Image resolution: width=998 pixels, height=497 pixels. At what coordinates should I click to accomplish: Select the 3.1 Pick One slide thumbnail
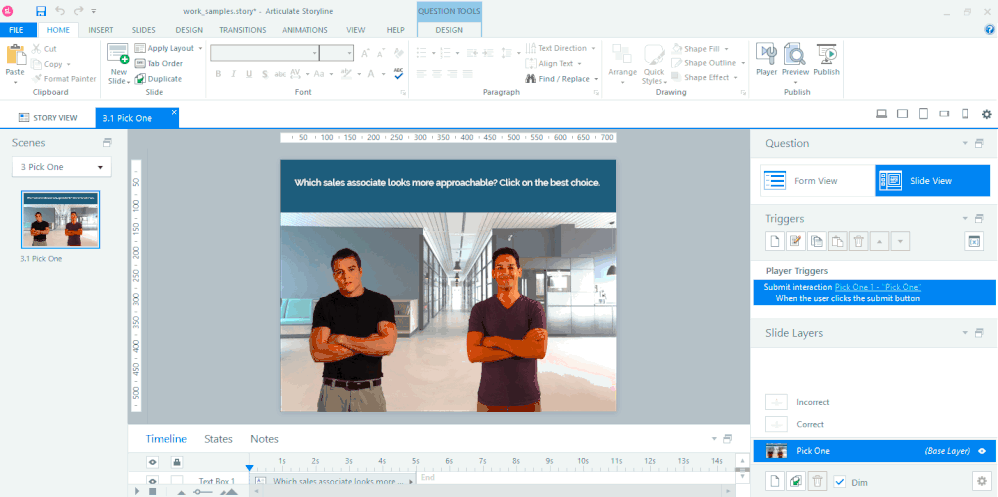[x=61, y=219]
